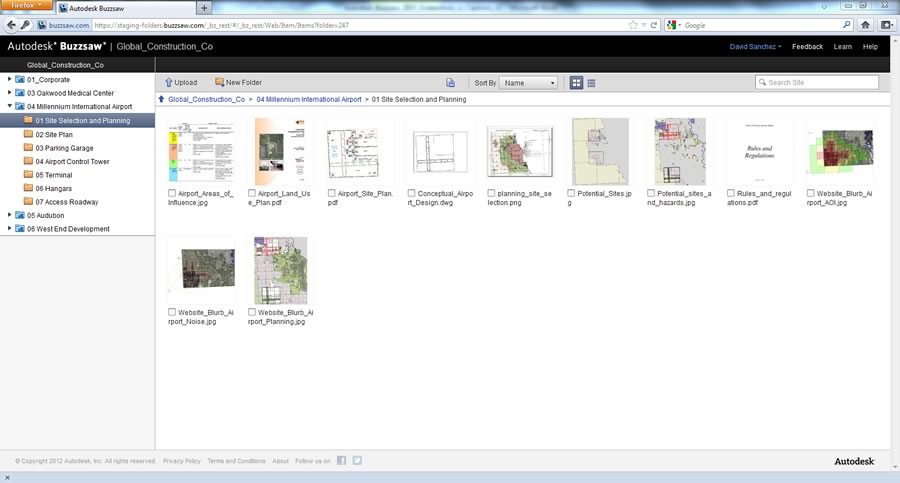This screenshot has height=483, width=900.
Task: Go back with browser back arrow
Action: pos(11,25)
